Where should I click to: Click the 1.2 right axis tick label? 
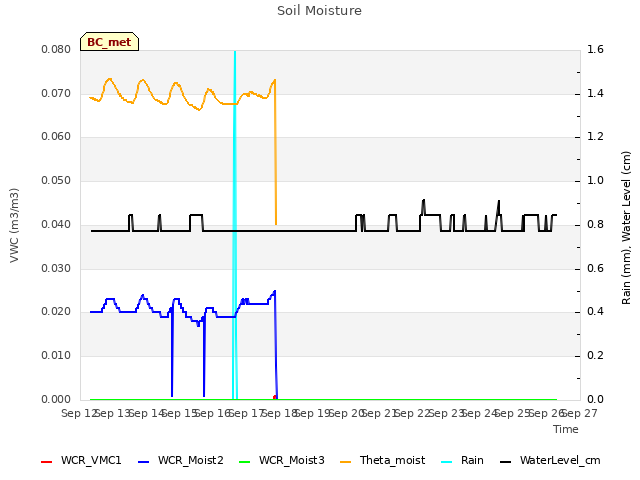pyautogui.click(x=595, y=136)
